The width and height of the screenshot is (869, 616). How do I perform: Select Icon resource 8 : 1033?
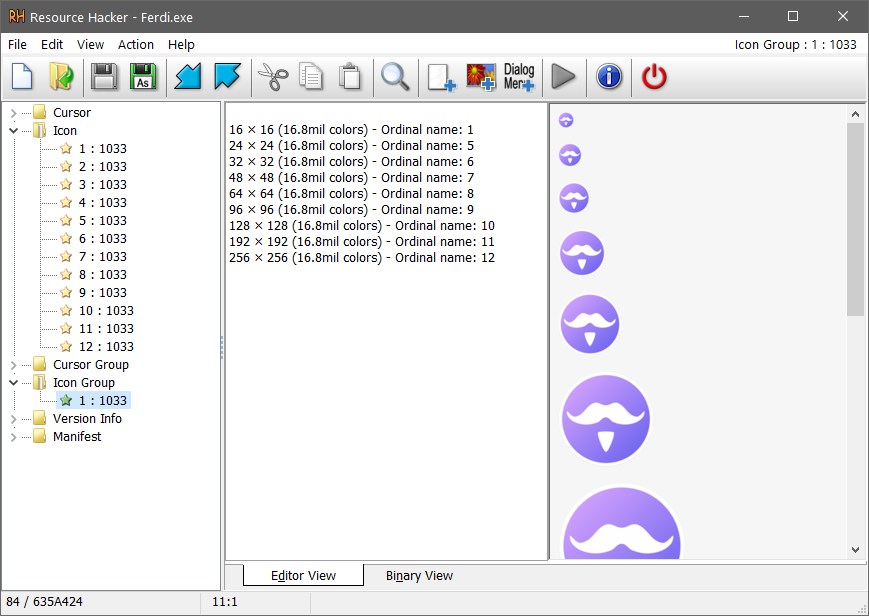[x=103, y=274]
